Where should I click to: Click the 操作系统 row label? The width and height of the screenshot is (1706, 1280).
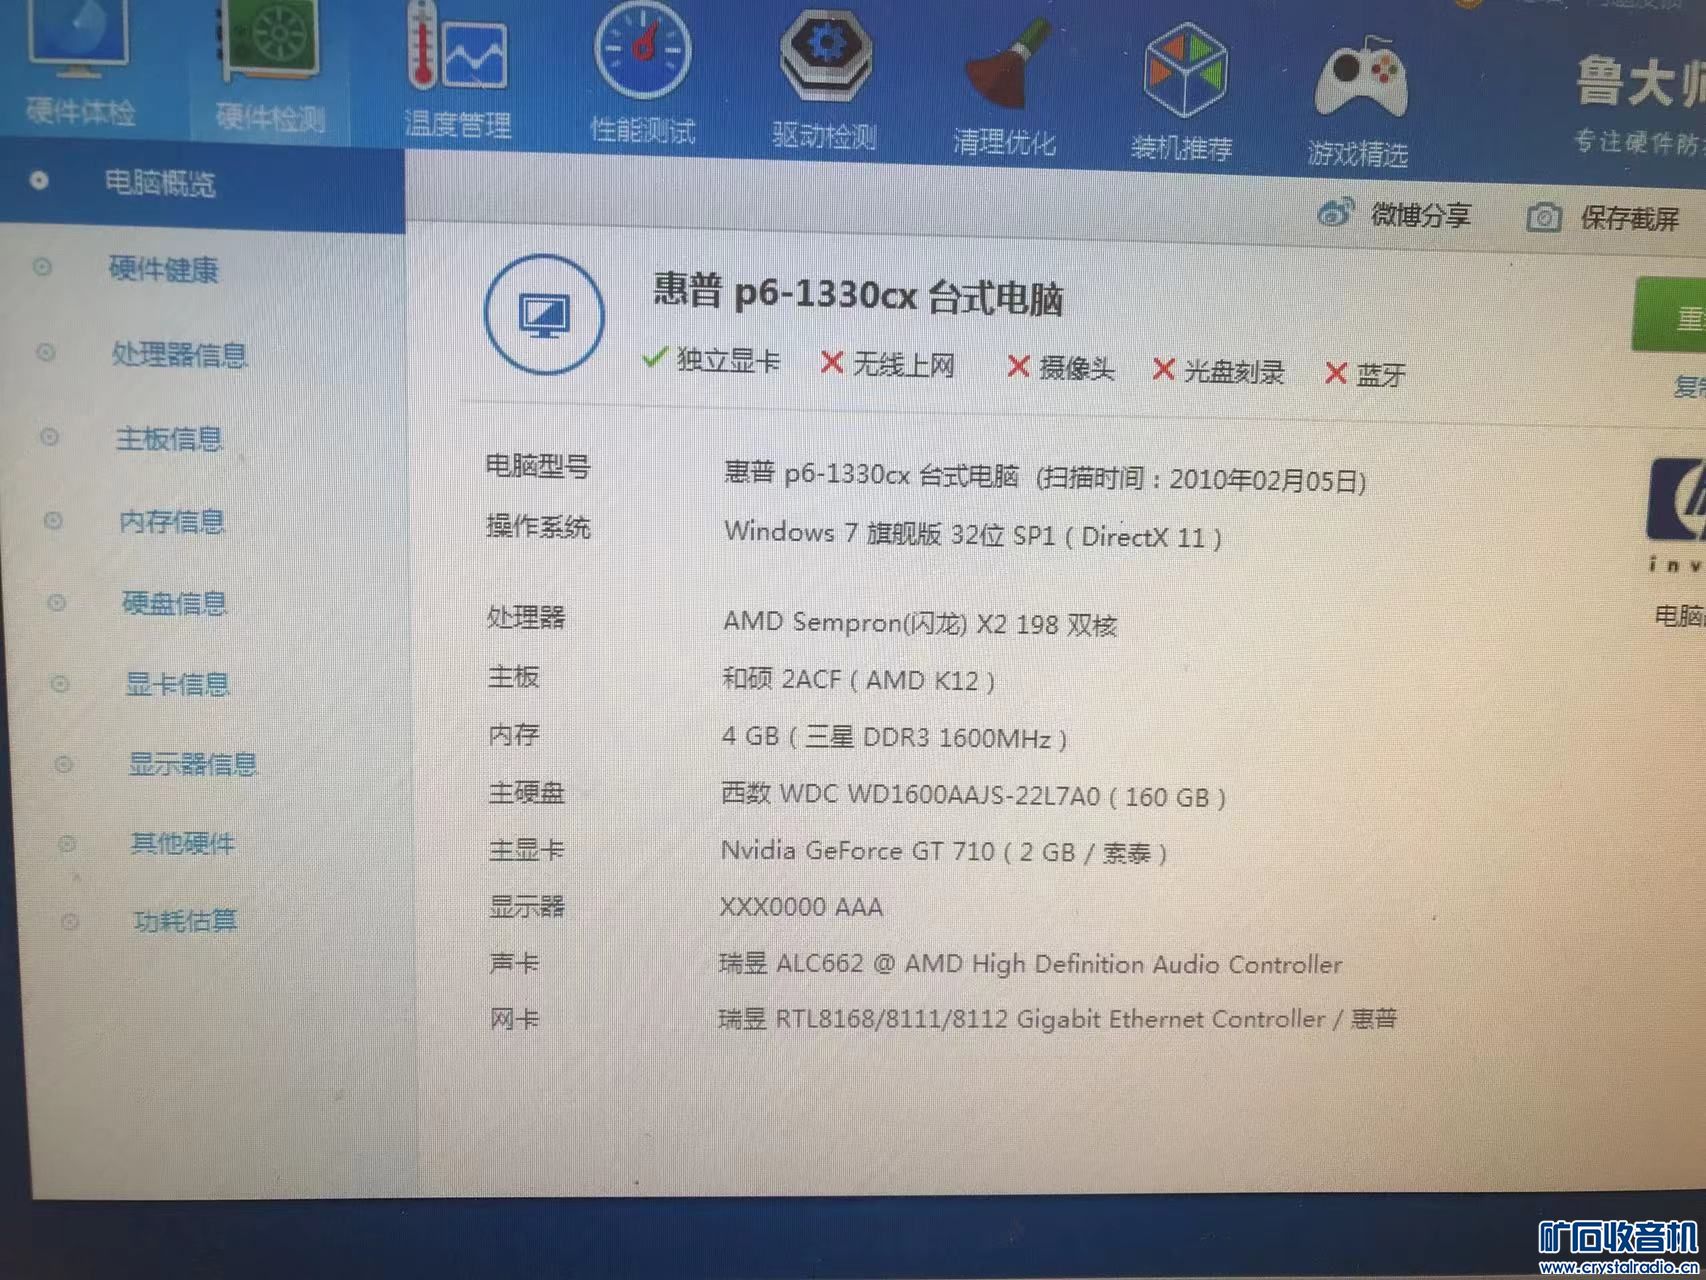click(x=538, y=526)
